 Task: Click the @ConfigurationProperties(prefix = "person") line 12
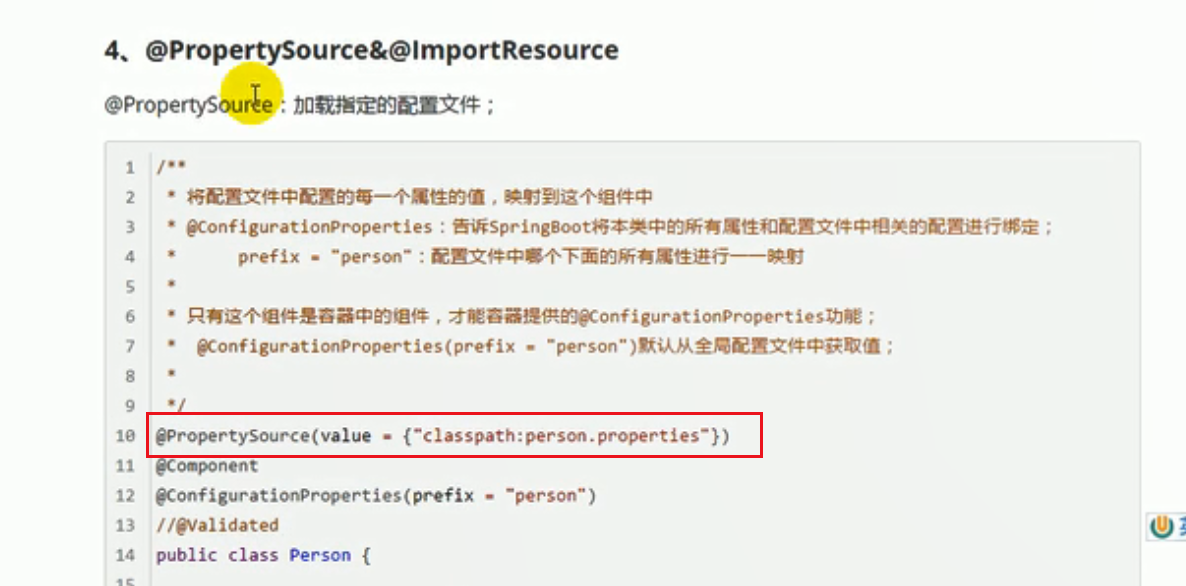click(376, 496)
